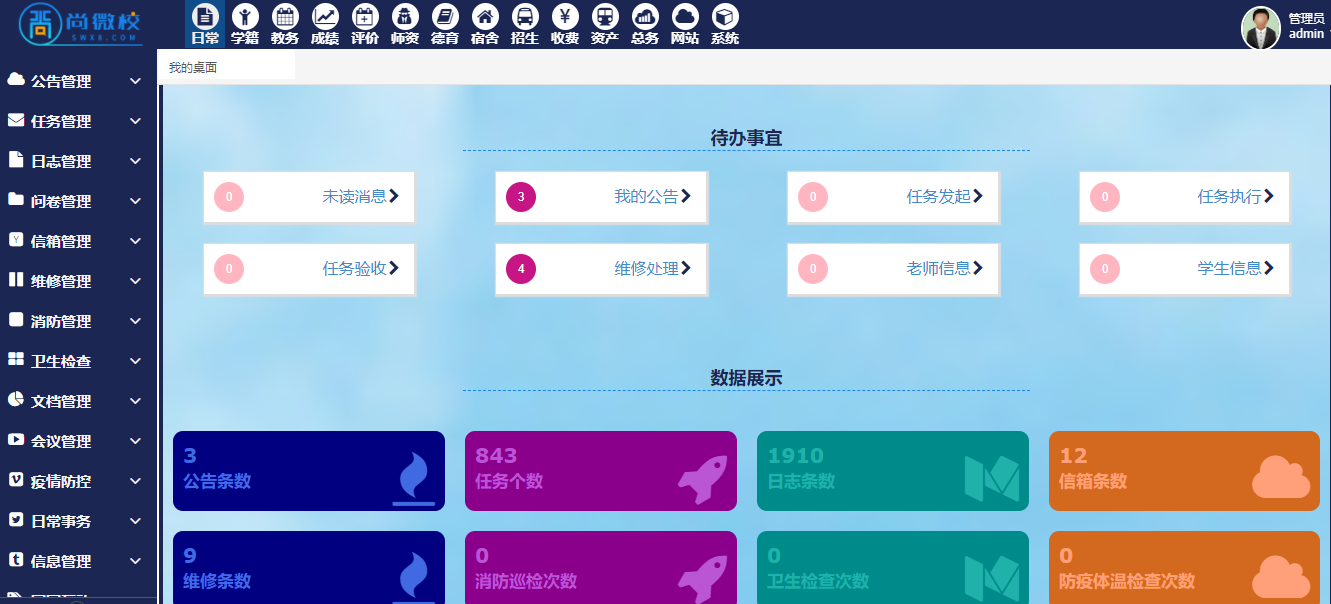Open 维修管理 sidebar menu
This screenshot has height=604, width=1331.
(78, 281)
